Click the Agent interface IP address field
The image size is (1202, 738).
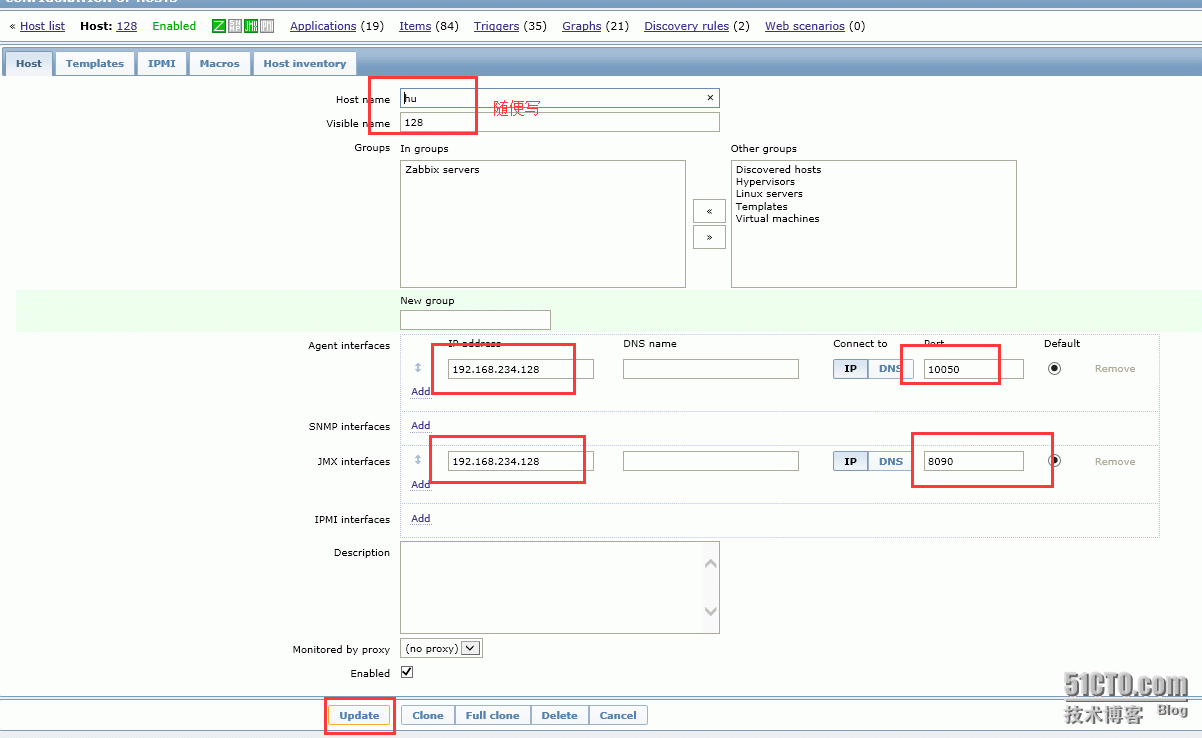pyautogui.click(x=521, y=369)
